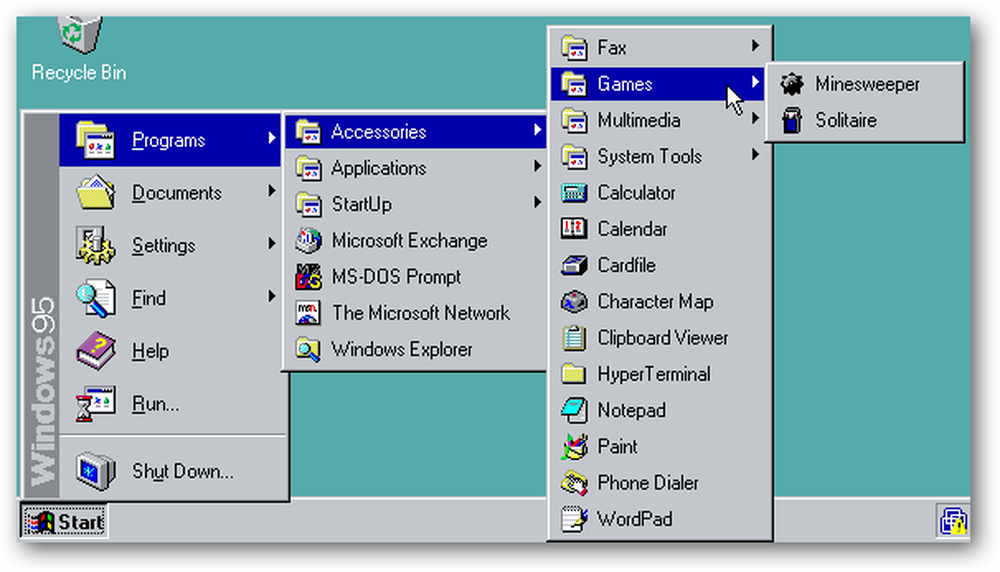The width and height of the screenshot is (1000, 572).
Task: Click the Settings label text
Action: [164, 246]
